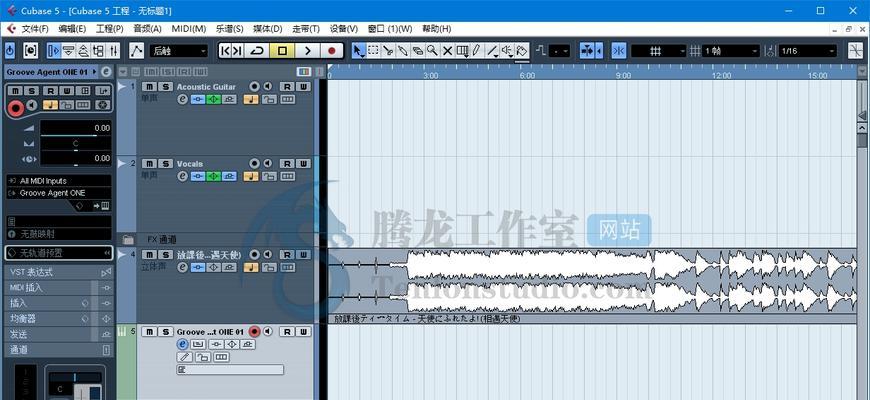
Task: Toggle the Cycle loop button
Action: pos(257,51)
